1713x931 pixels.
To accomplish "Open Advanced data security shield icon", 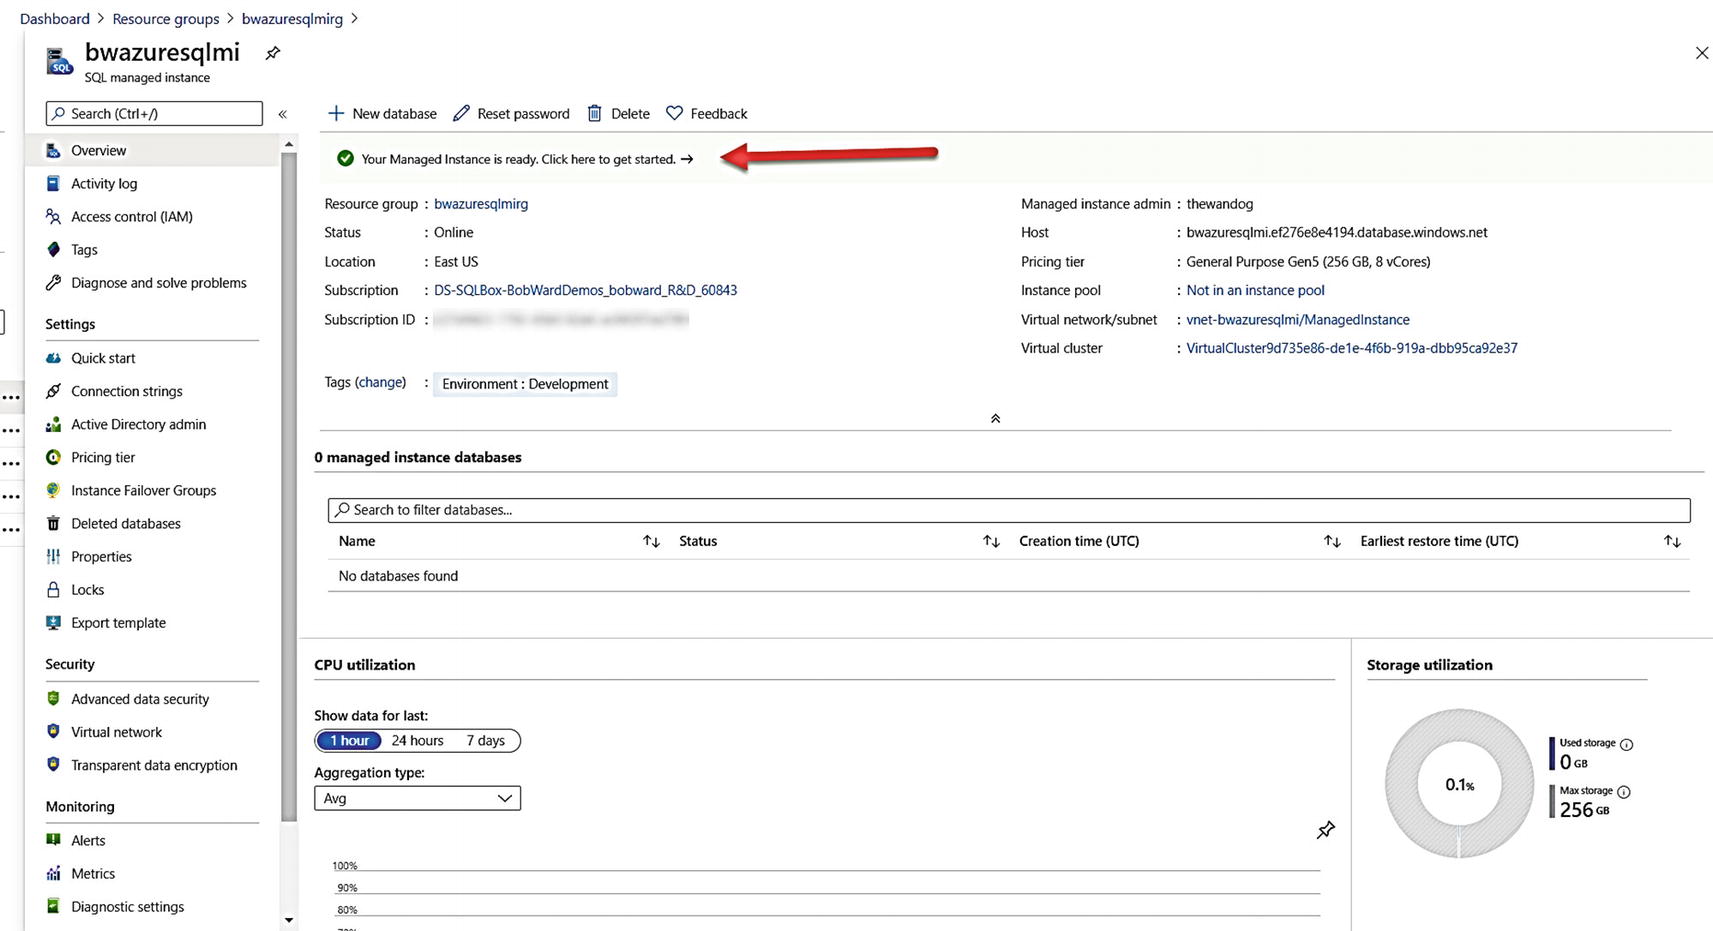I will click(x=53, y=698).
